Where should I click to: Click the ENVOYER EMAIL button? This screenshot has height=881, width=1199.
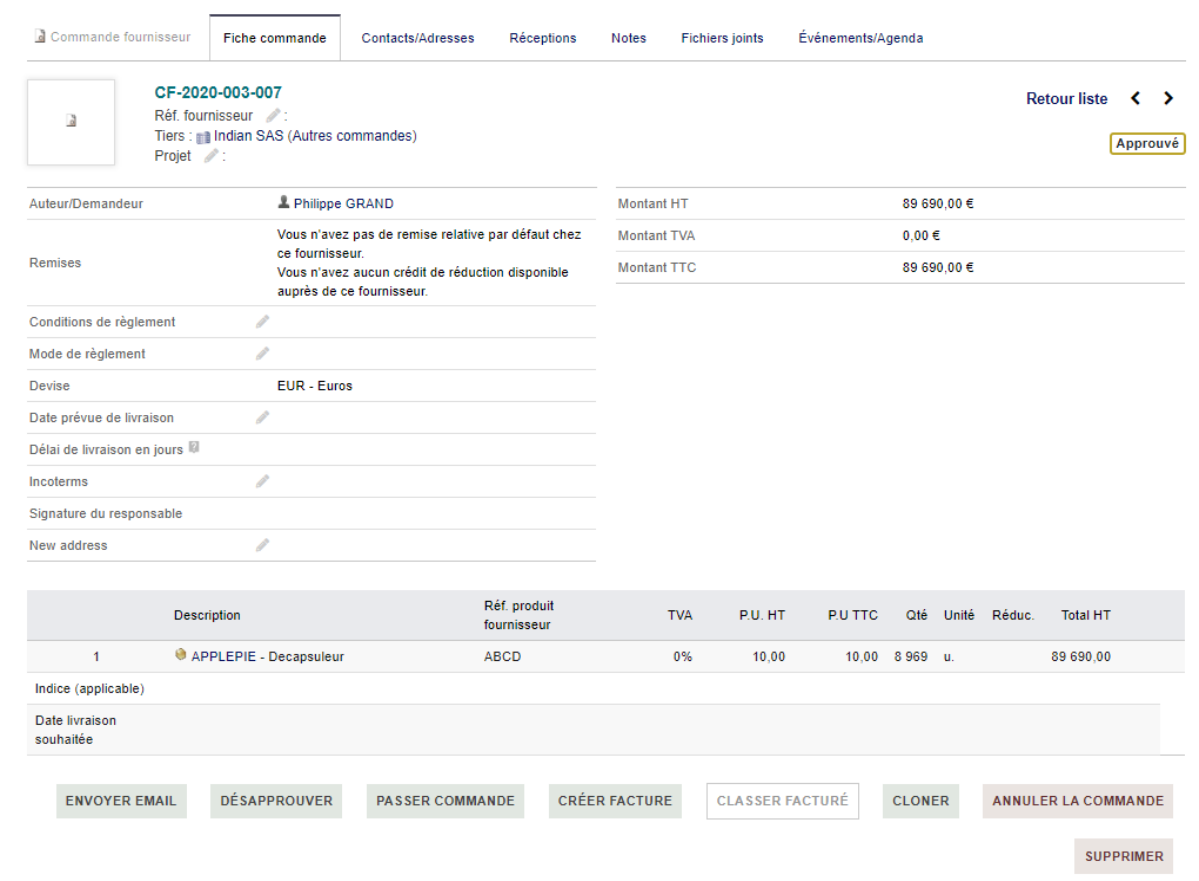[121, 801]
